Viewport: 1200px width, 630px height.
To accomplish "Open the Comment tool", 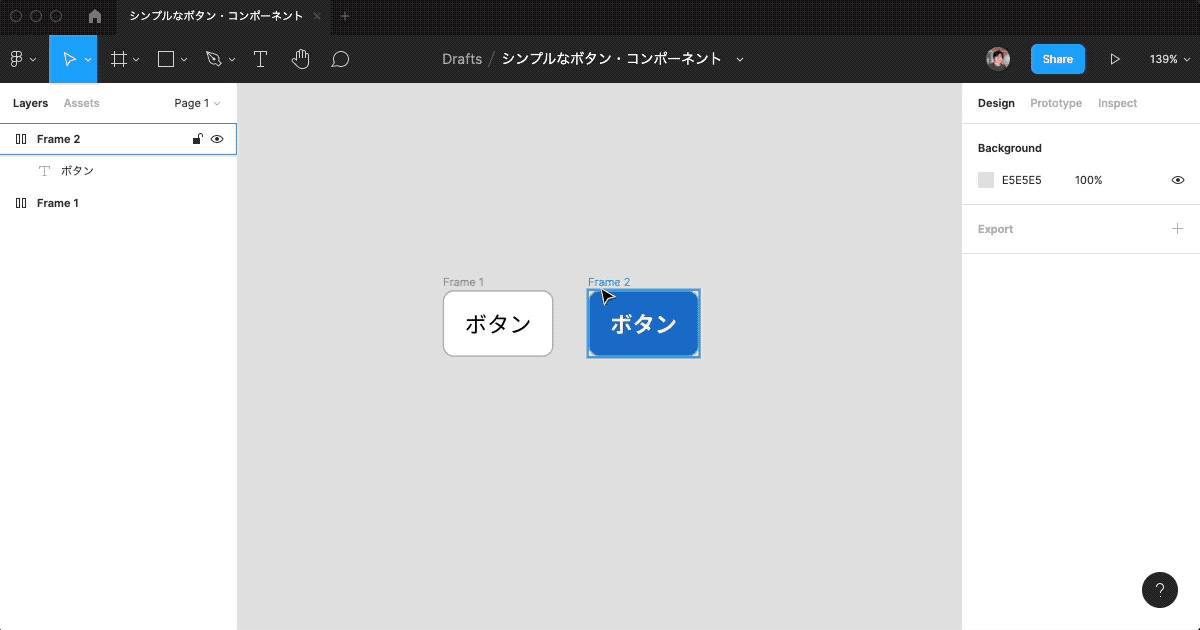I will point(340,59).
